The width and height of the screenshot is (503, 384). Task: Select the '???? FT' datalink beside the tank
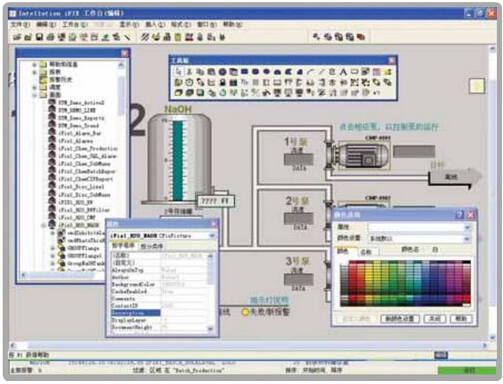click(x=216, y=201)
